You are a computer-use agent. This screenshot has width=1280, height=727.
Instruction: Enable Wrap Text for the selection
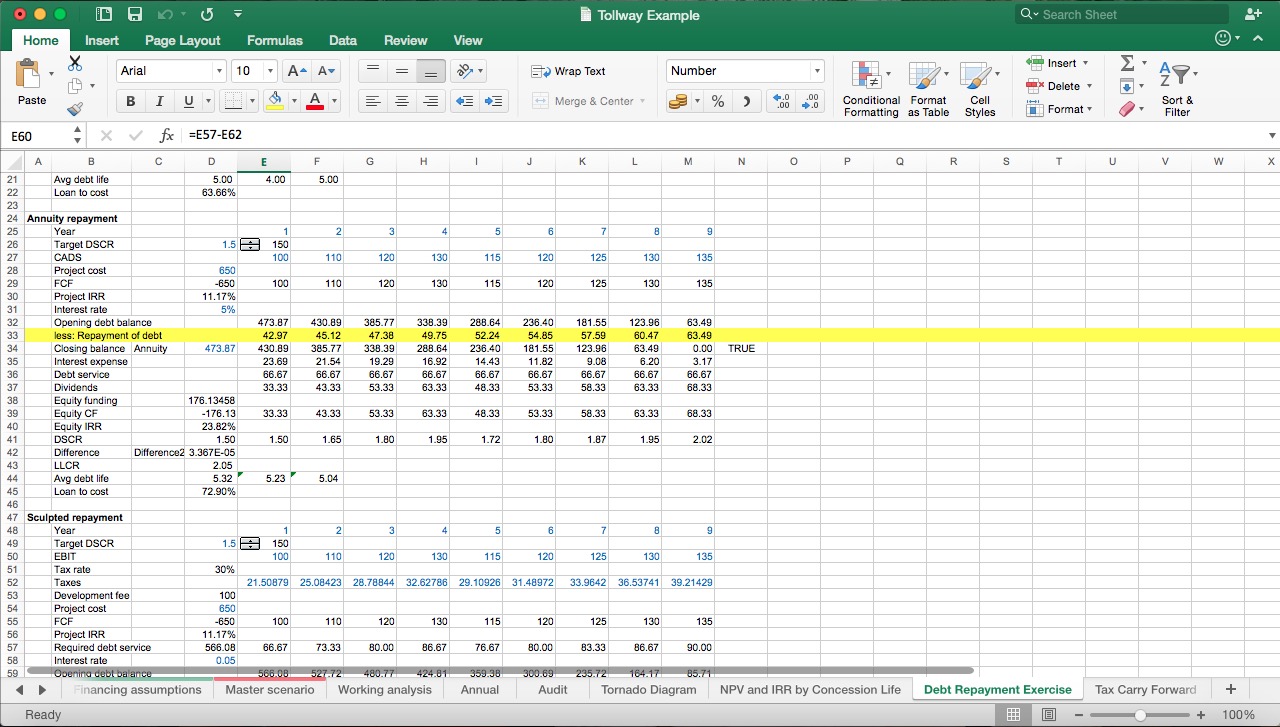pos(570,71)
